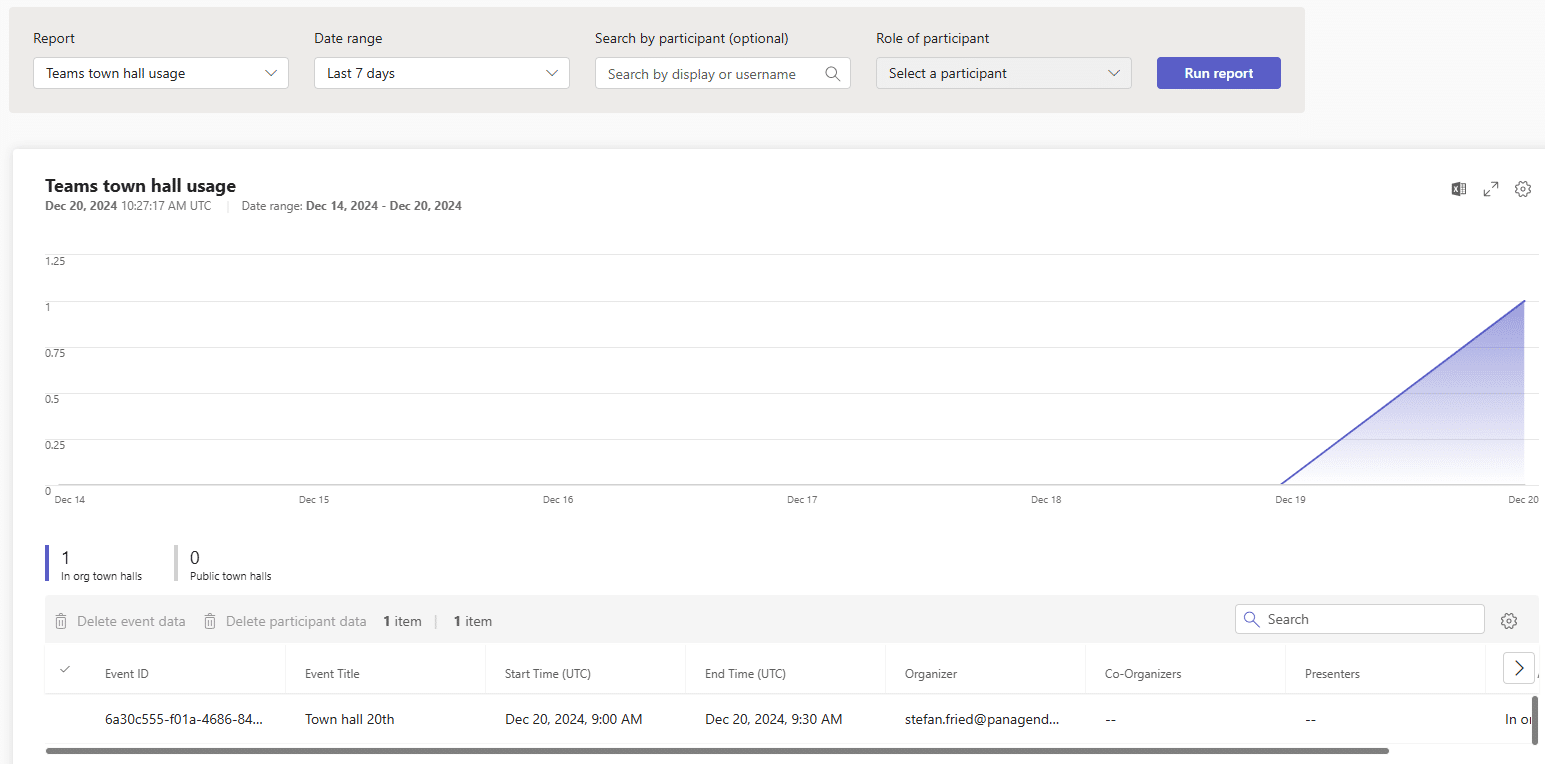Open chart settings gear icon
Viewport: 1545px width, 764px height.
point(1523,189)
